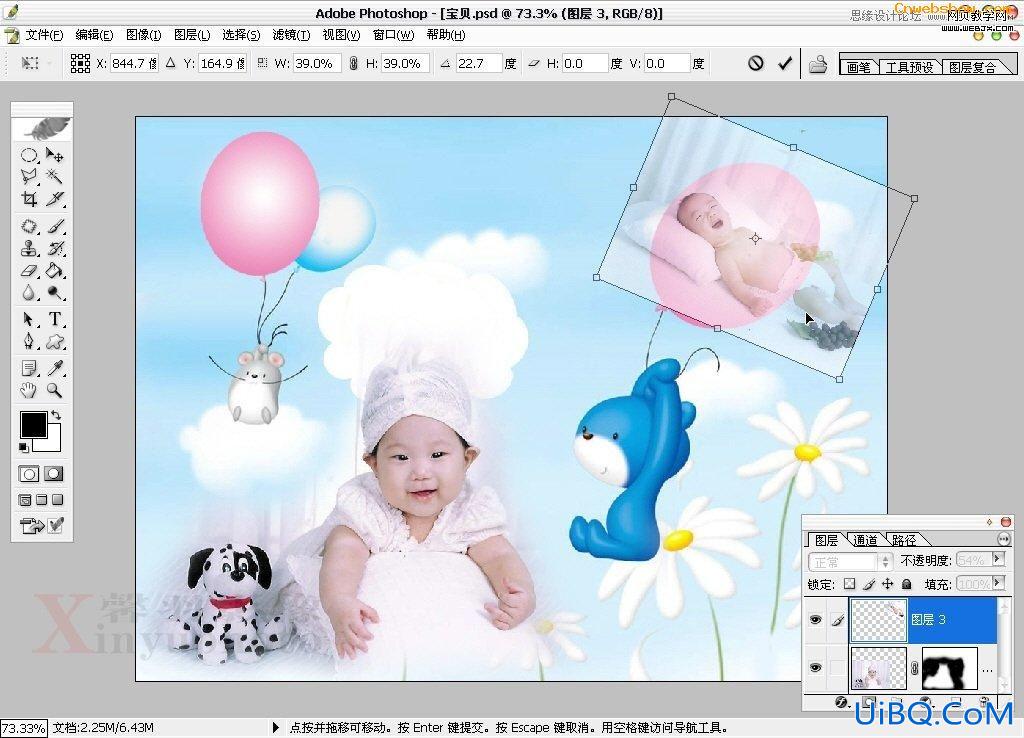Switch to Full Screen with Menu Bar
The width and height of the screenshot is (1024, 738).
point(41,500)
